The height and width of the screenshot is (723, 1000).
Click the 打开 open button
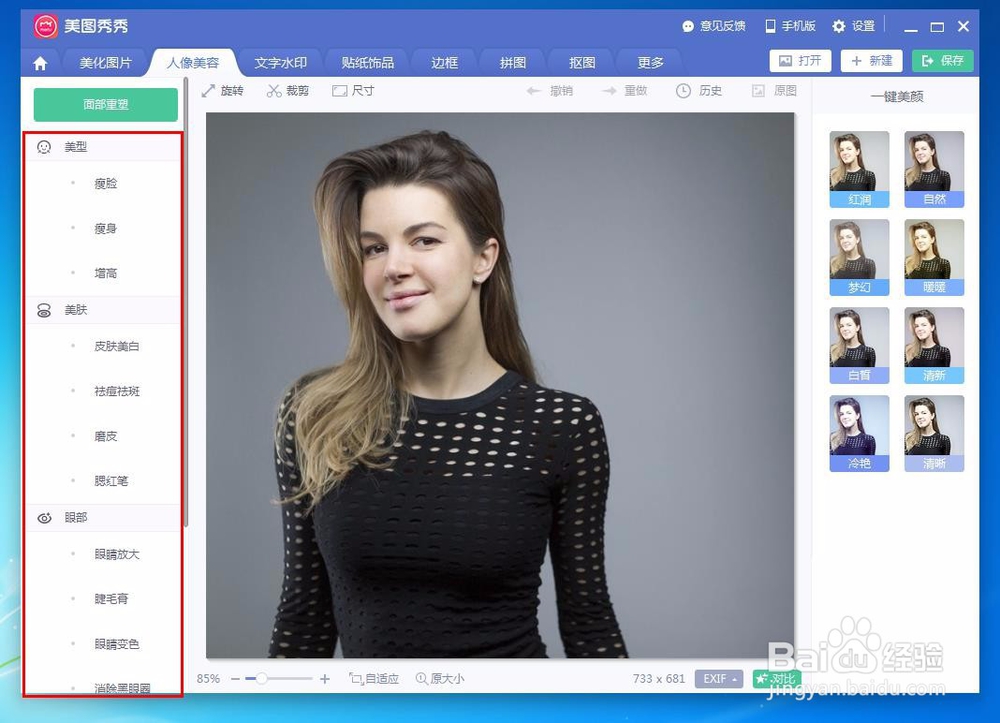pyautogui.click(x=800, y=61)
